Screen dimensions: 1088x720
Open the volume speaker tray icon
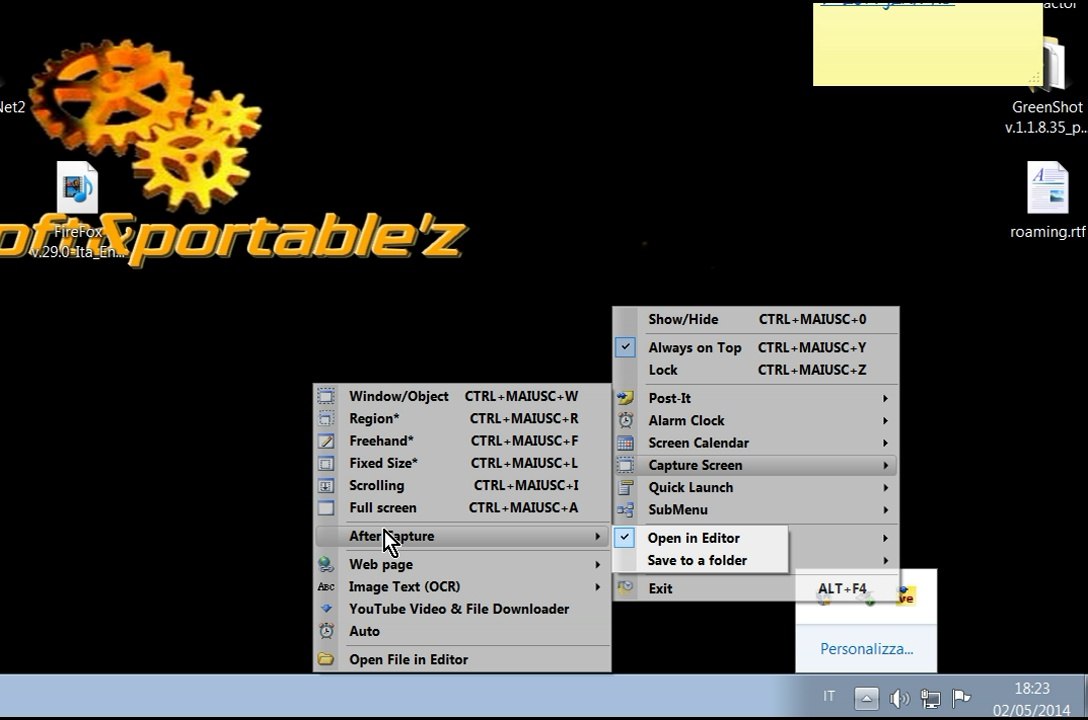coord(899,698)
